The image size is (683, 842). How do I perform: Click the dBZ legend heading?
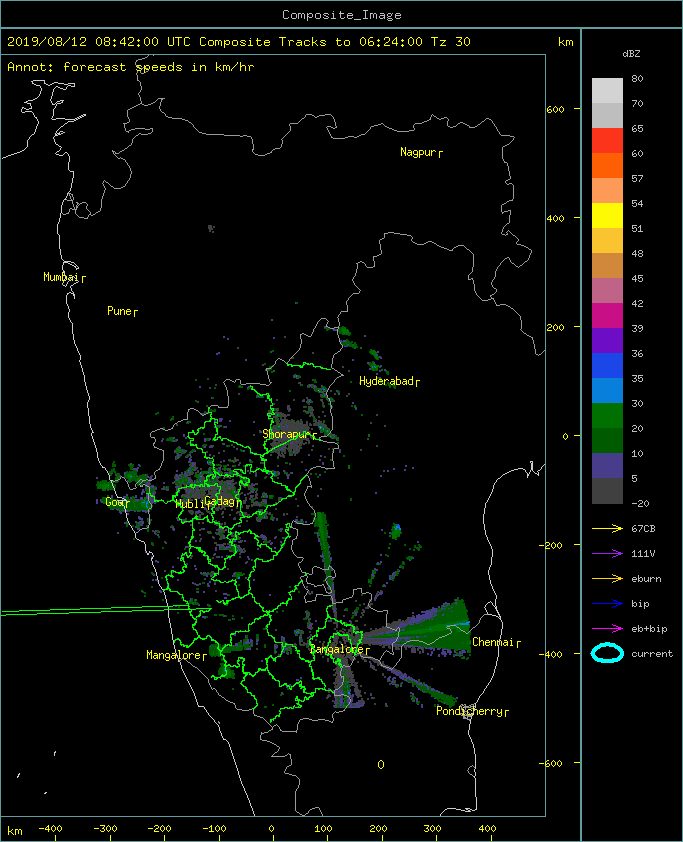pyautogui.click(x=631, y=54)
